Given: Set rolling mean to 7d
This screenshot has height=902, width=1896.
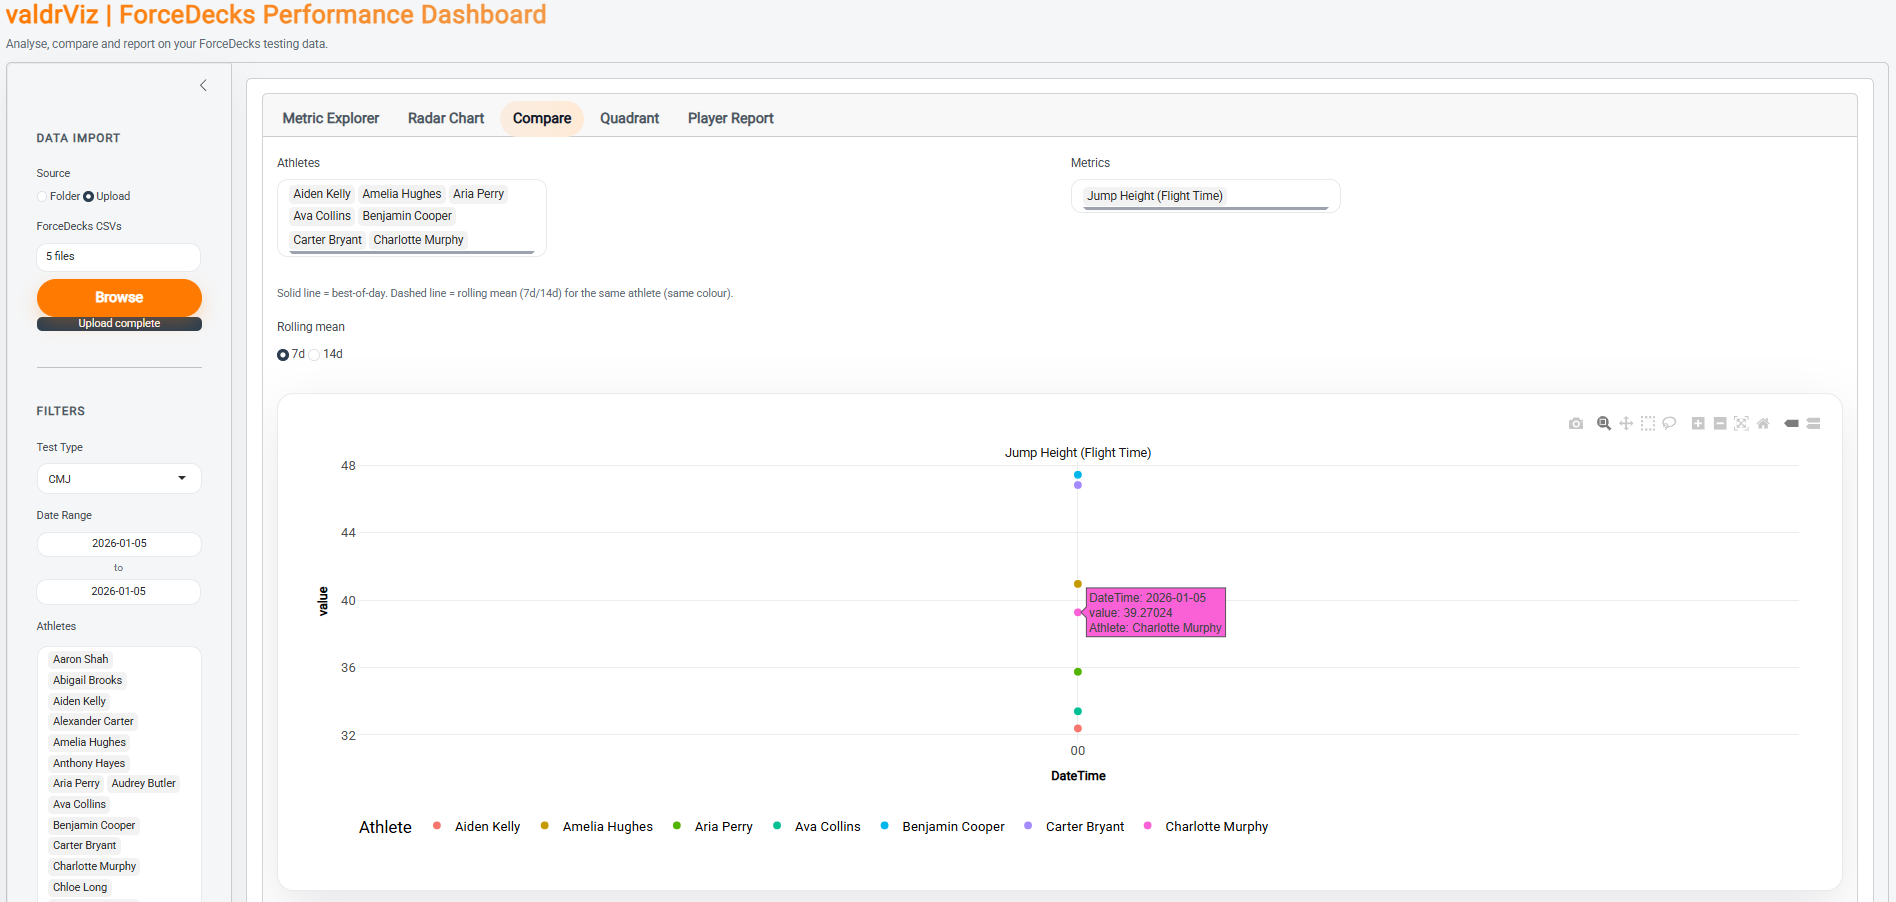Looking at the screenshot, I should pos(283,355).
